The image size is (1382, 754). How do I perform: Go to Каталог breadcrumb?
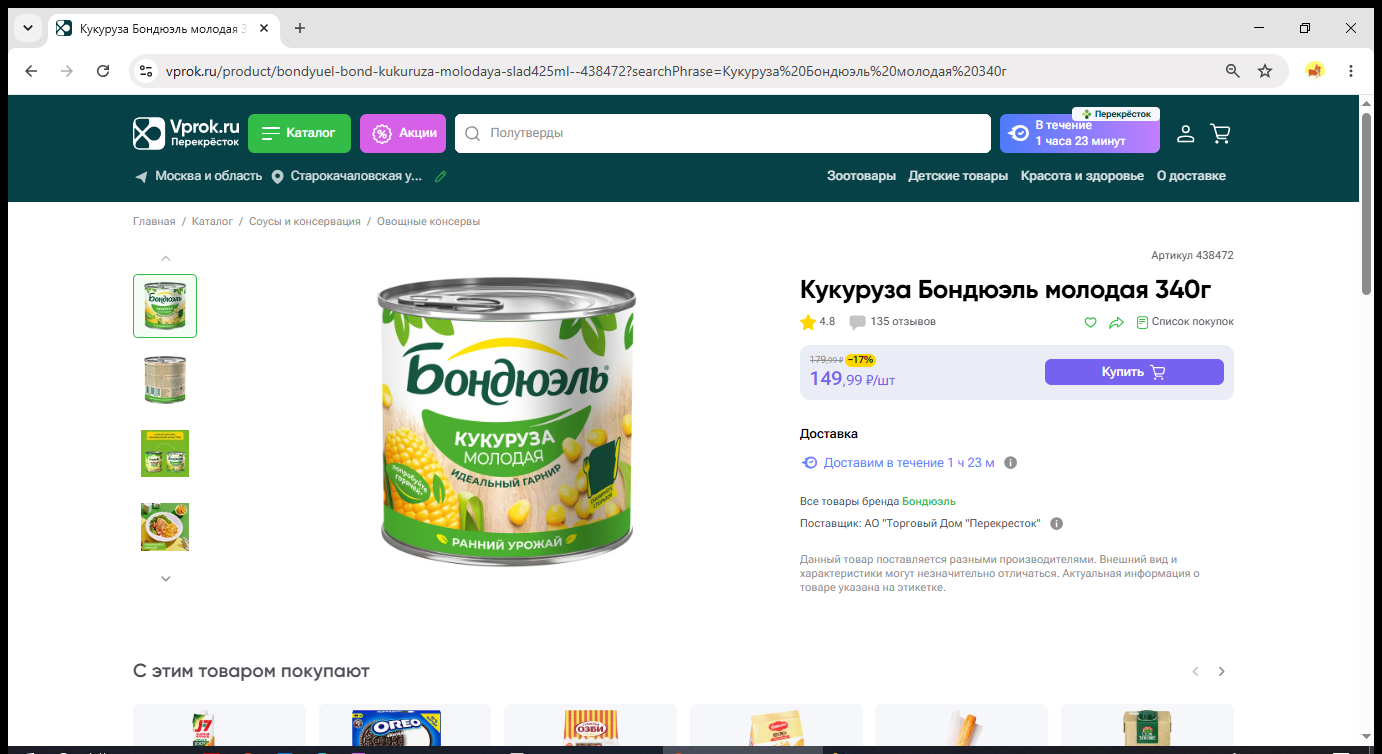point(212,221)
